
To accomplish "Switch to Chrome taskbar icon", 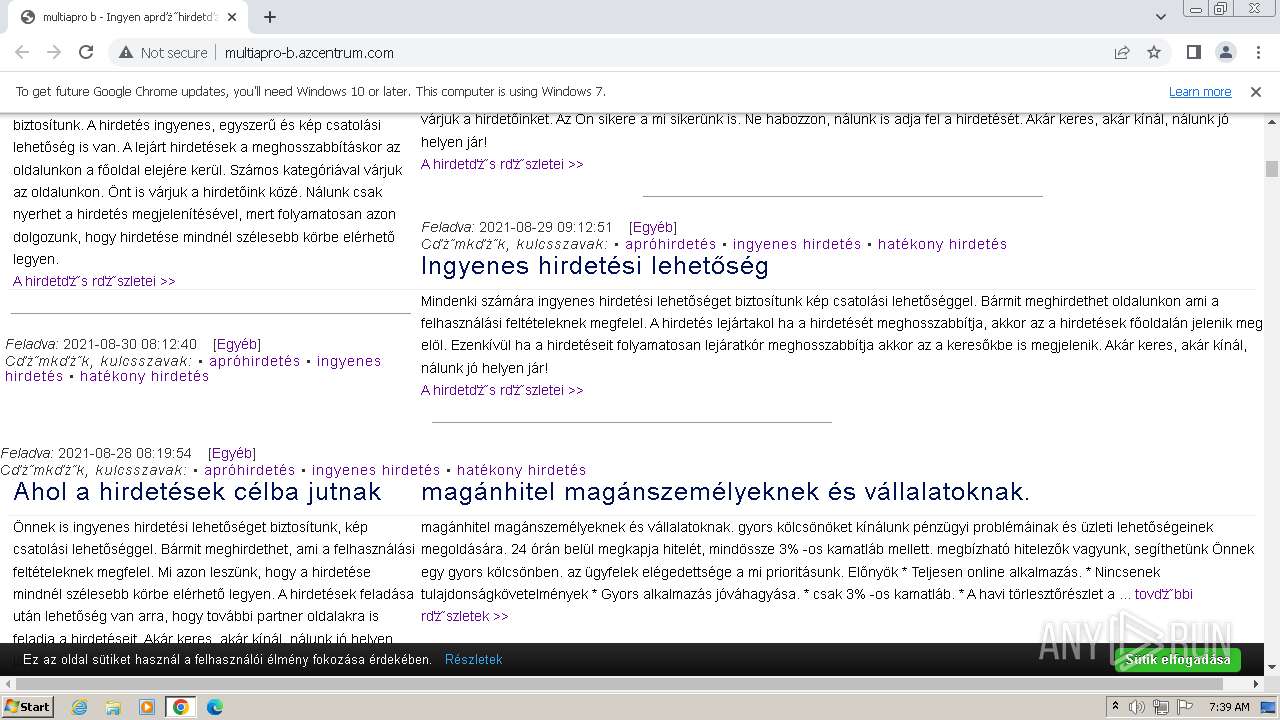I will (181, 707).
